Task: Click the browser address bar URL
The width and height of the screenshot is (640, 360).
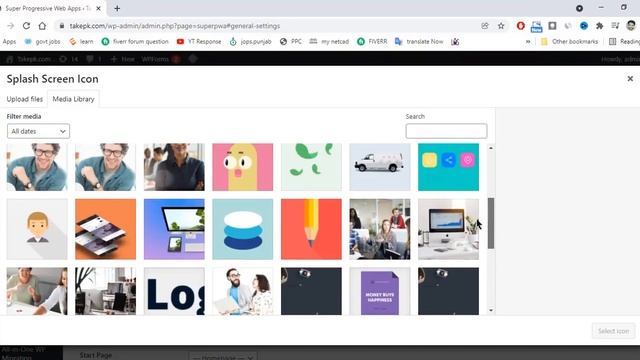Action: (175, 26)
